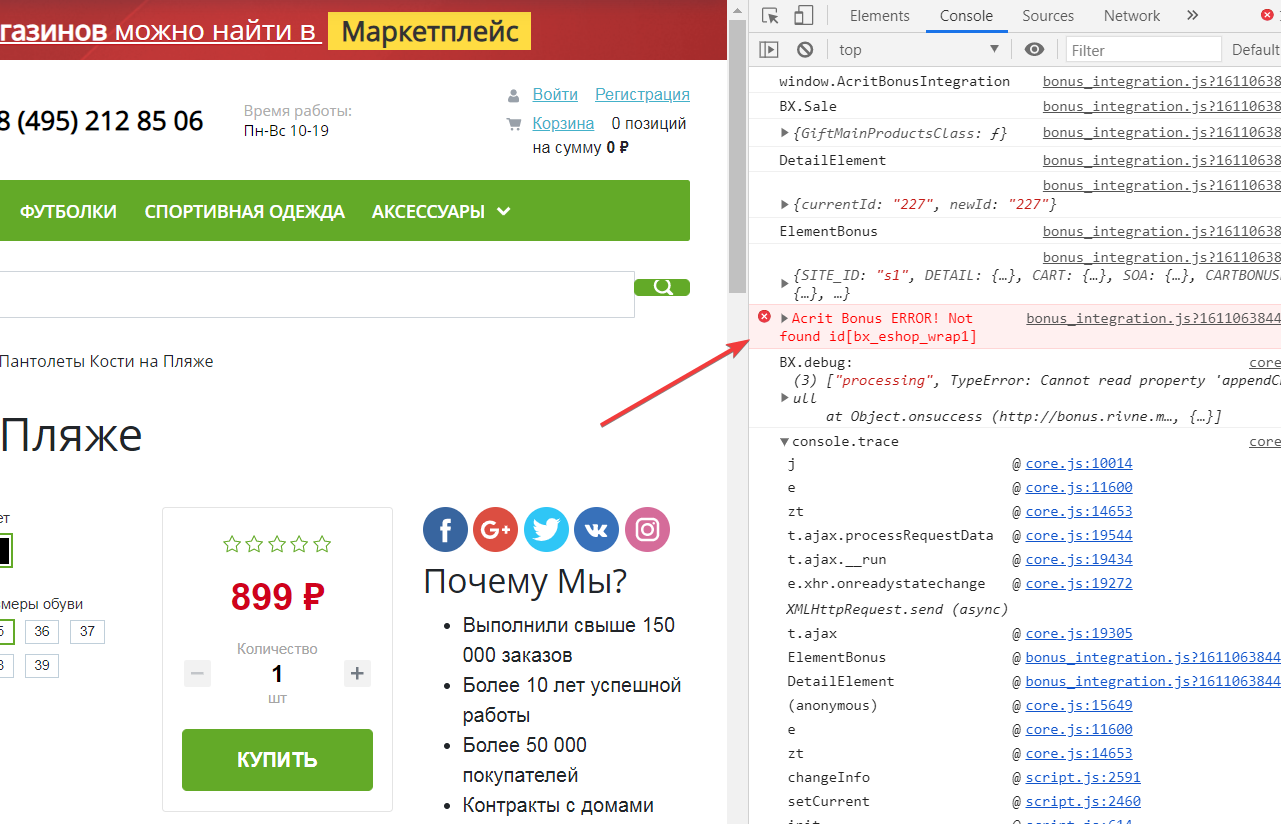This screenshot has height=824, width=1281.
Task: Select shoe size 37
Action: click(87, 632)
